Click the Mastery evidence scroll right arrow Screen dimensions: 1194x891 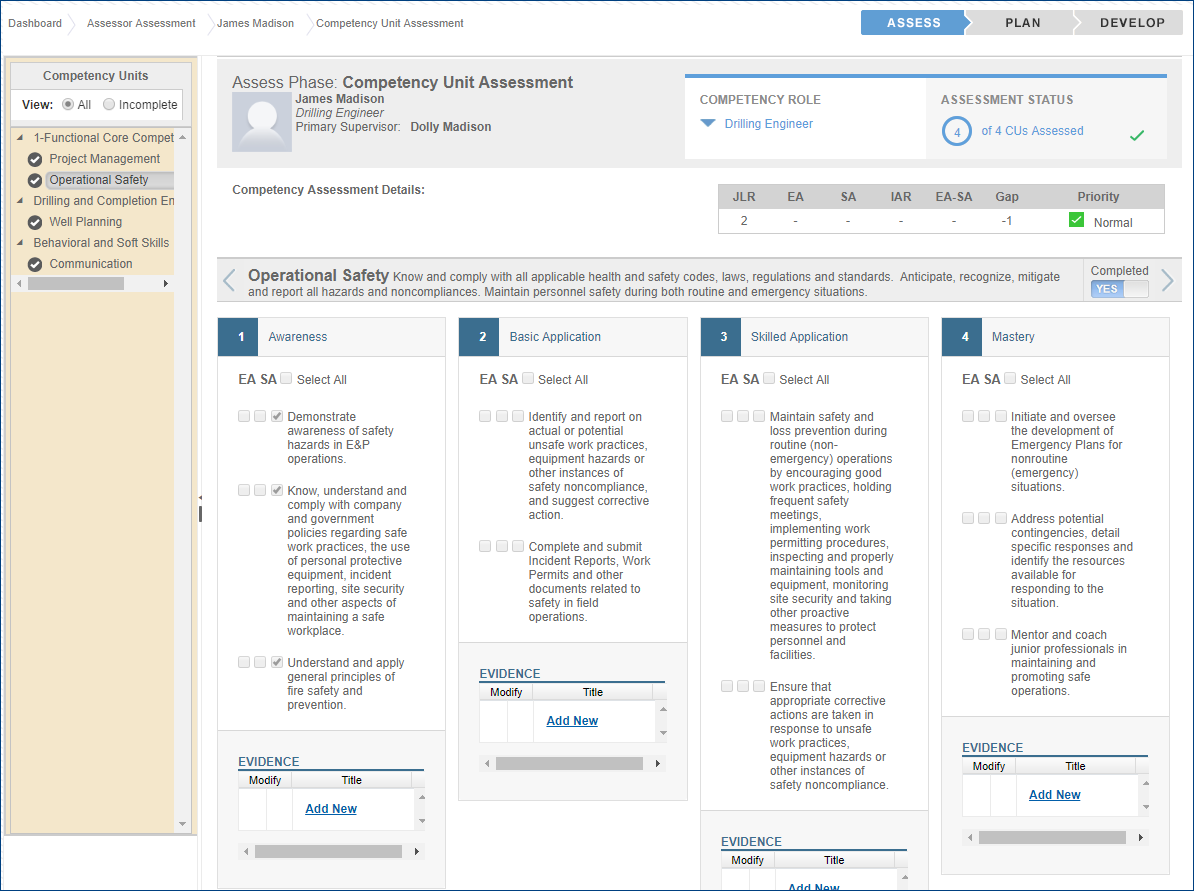(1141, 837)
